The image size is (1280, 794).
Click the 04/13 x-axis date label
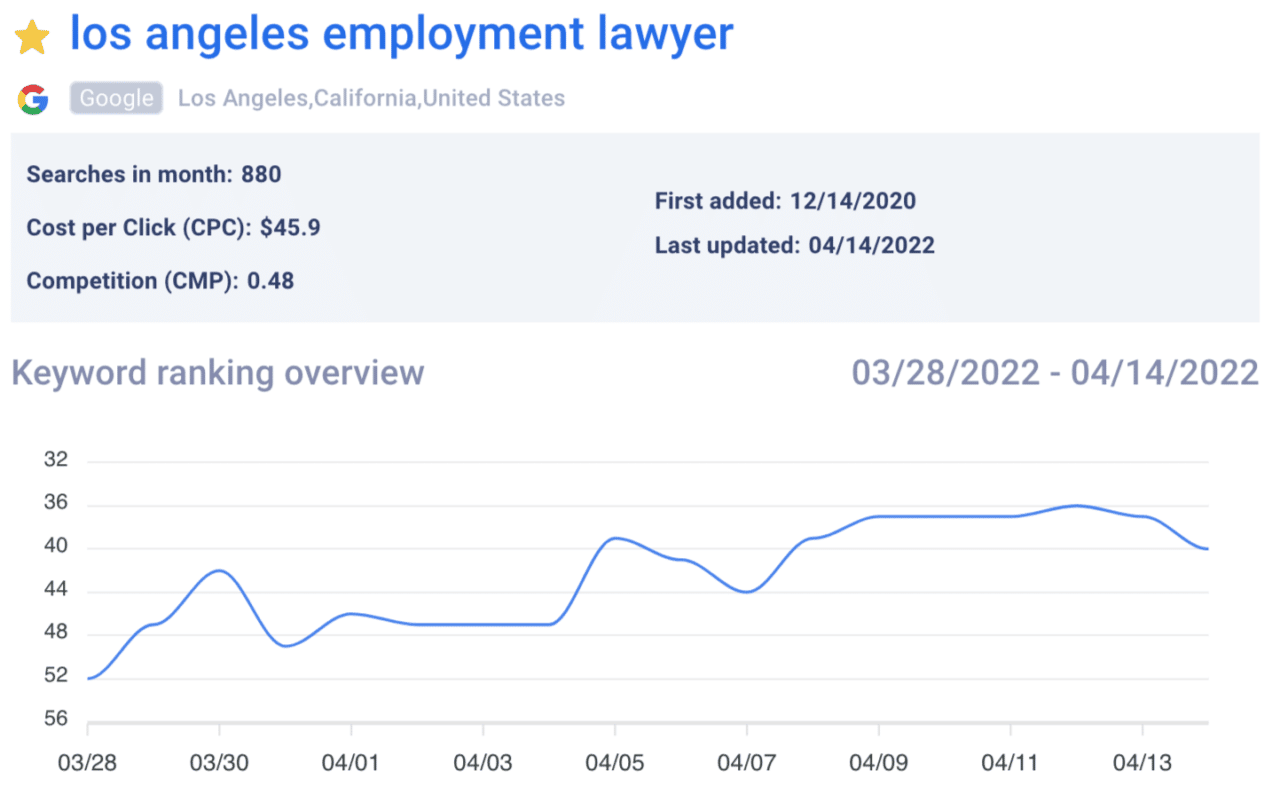point(1143,762)
